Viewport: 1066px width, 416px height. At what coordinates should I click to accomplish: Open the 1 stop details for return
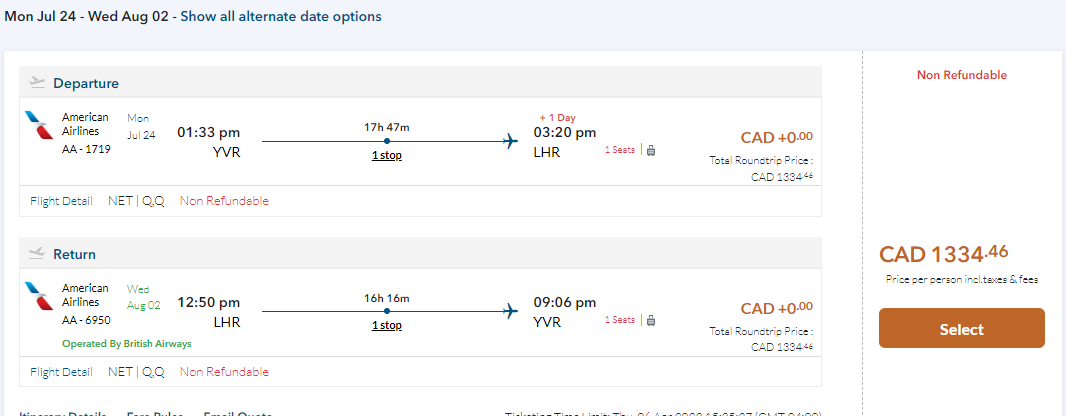click(386, 326)
